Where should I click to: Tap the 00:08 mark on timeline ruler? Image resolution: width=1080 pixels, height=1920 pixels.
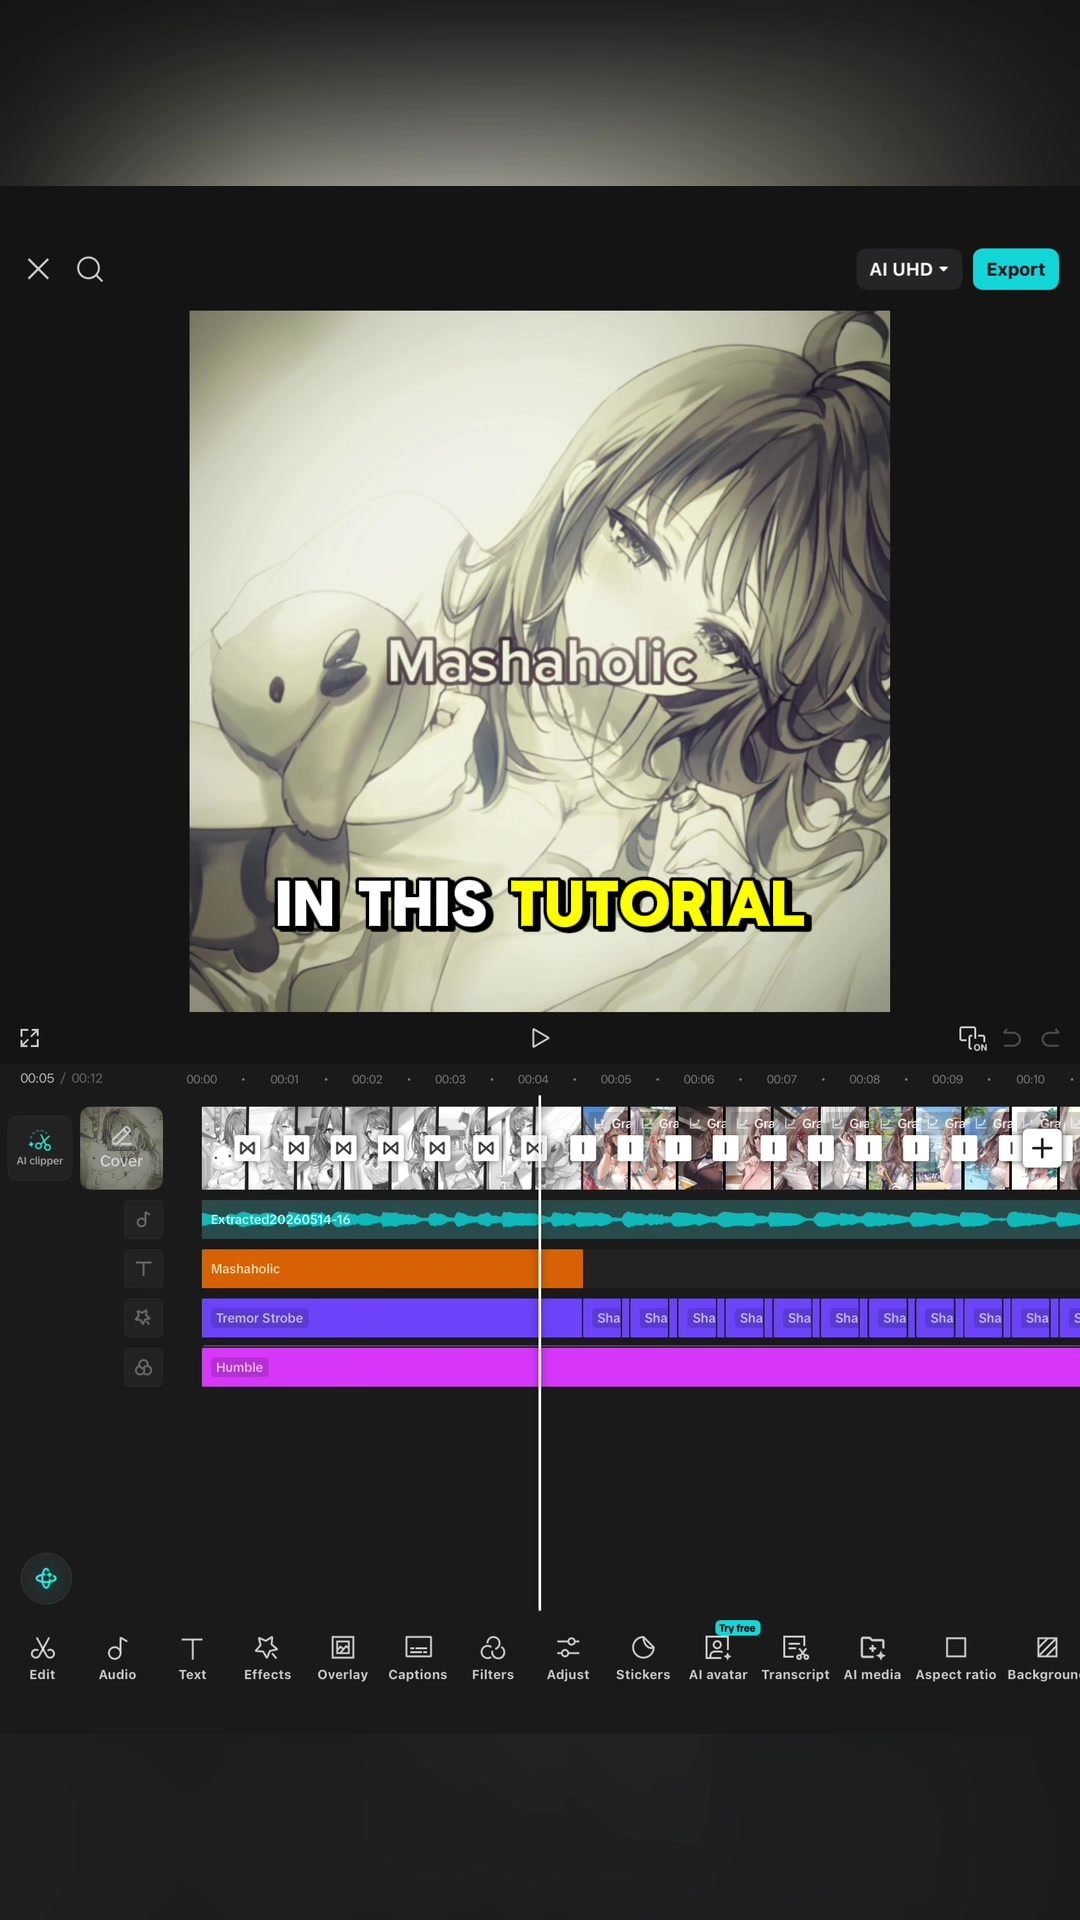coord(865,1079)
